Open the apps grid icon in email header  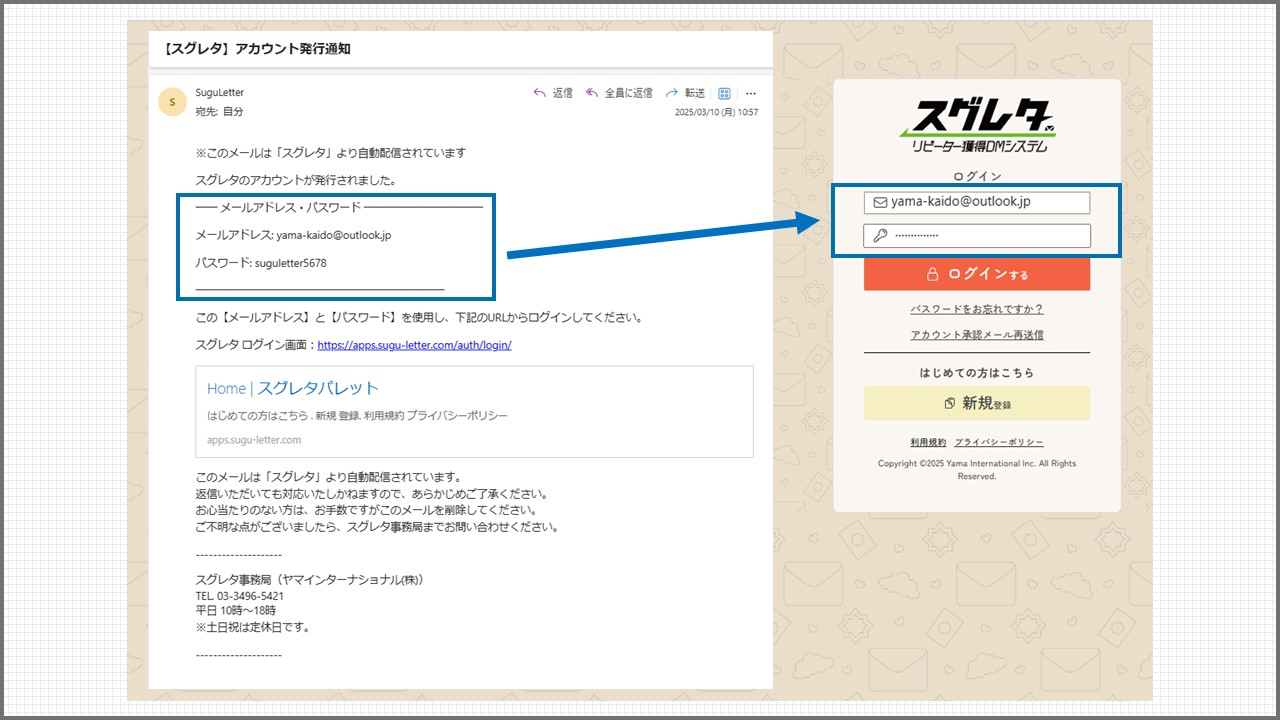click(725, 93)
